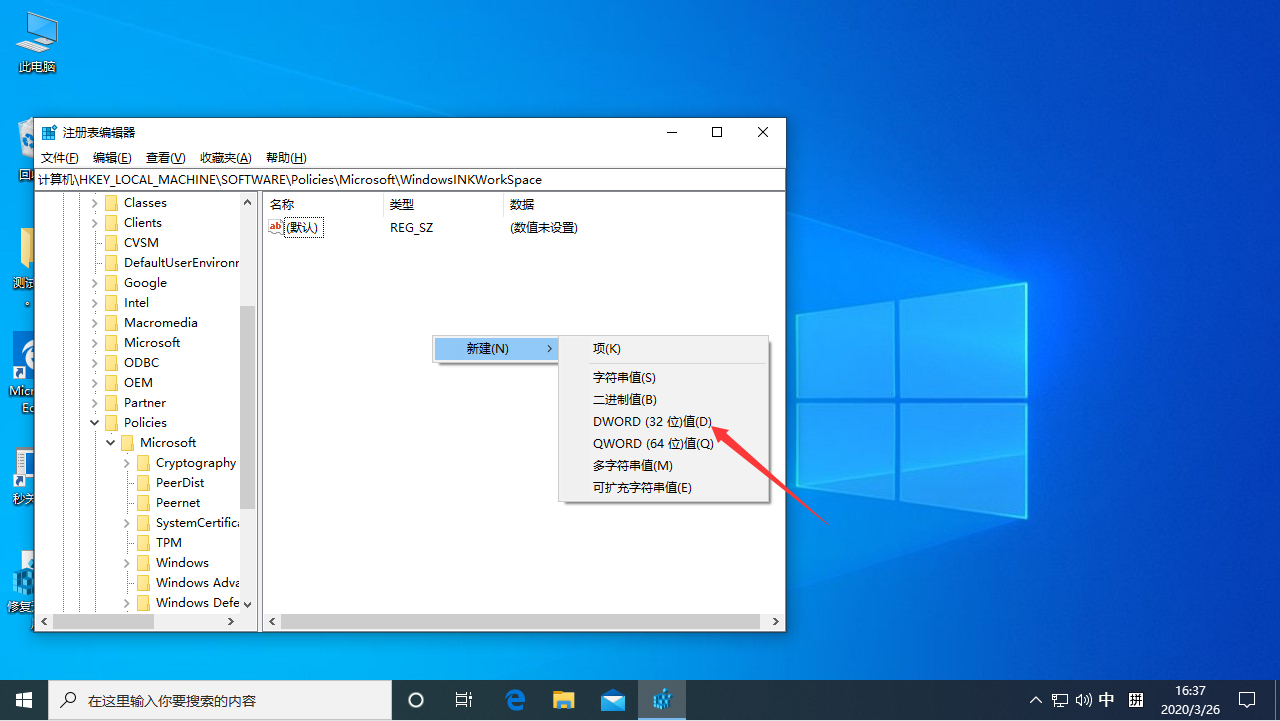Click the network icon in the system tray
The height and width of the screenshot is (721, 1280).
[1060, 700]
